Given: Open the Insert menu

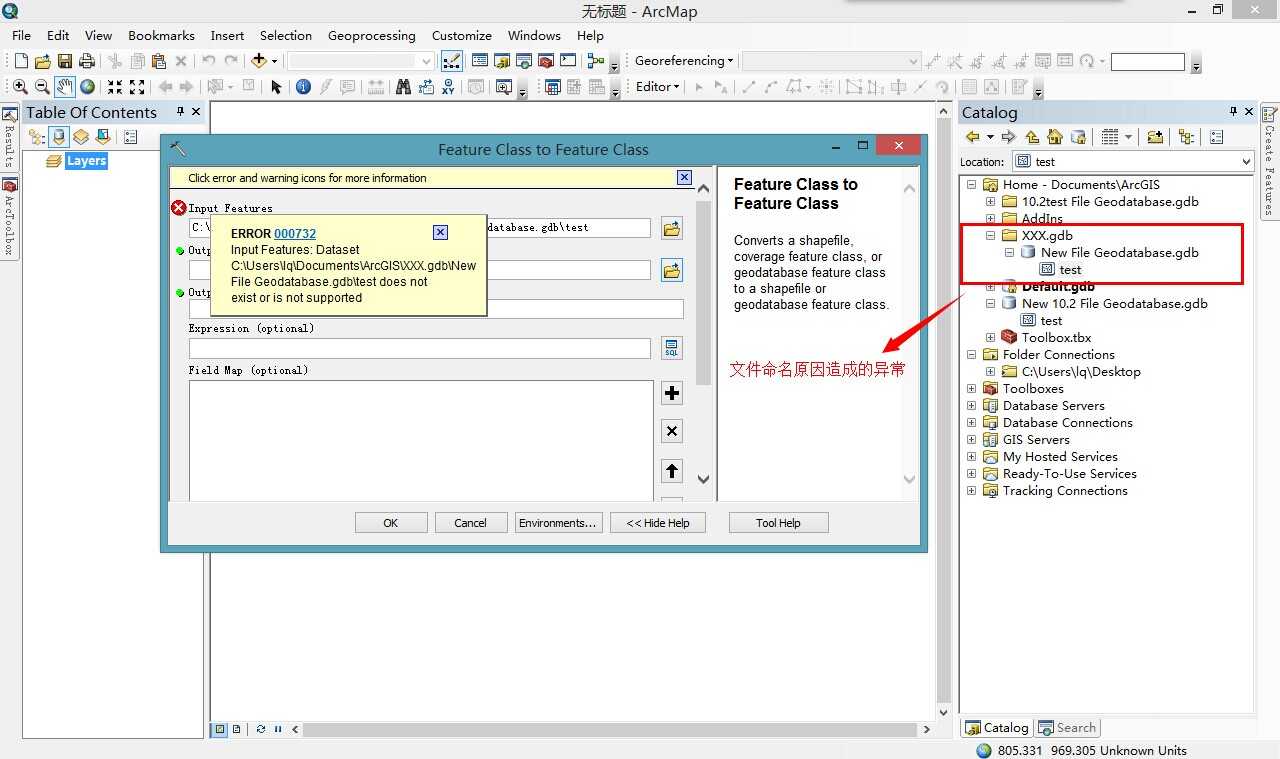Looking at the screenshot, I should click(227, 35).
